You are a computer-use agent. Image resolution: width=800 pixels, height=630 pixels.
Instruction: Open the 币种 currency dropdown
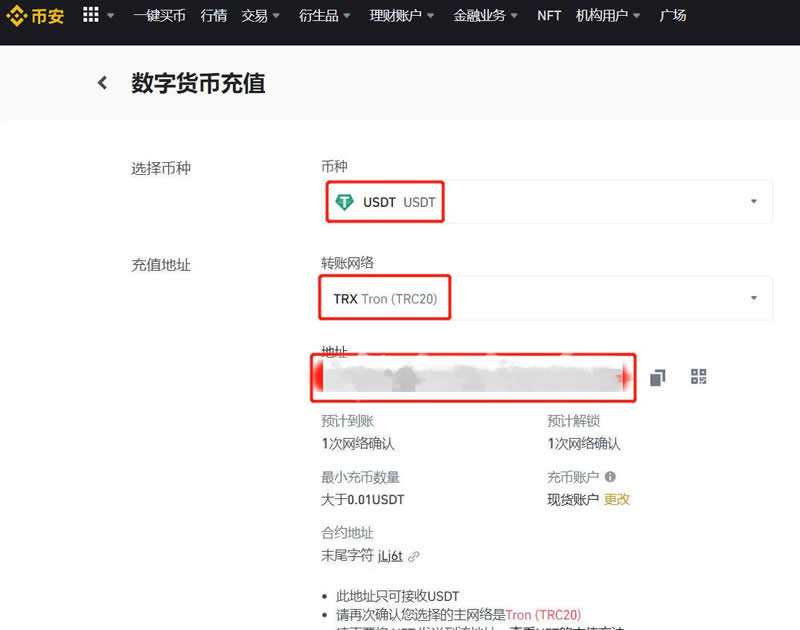(753, 201)
